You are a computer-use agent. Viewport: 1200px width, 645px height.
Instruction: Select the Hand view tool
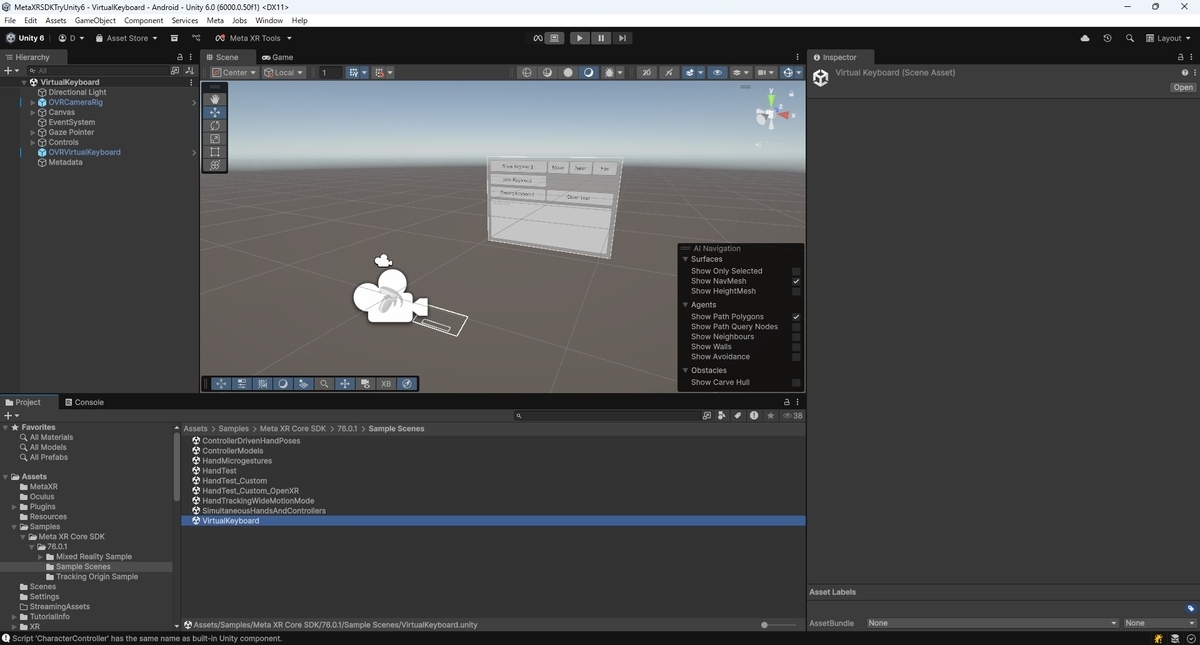pyautogui.click(x=215, y=99)
